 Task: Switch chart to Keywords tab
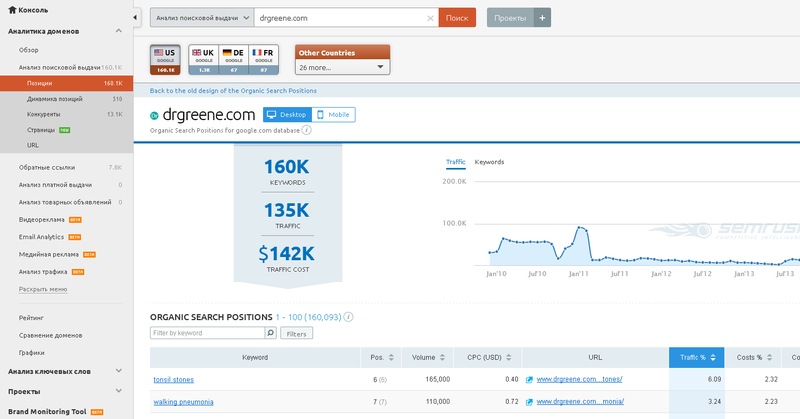coord(489,162)
